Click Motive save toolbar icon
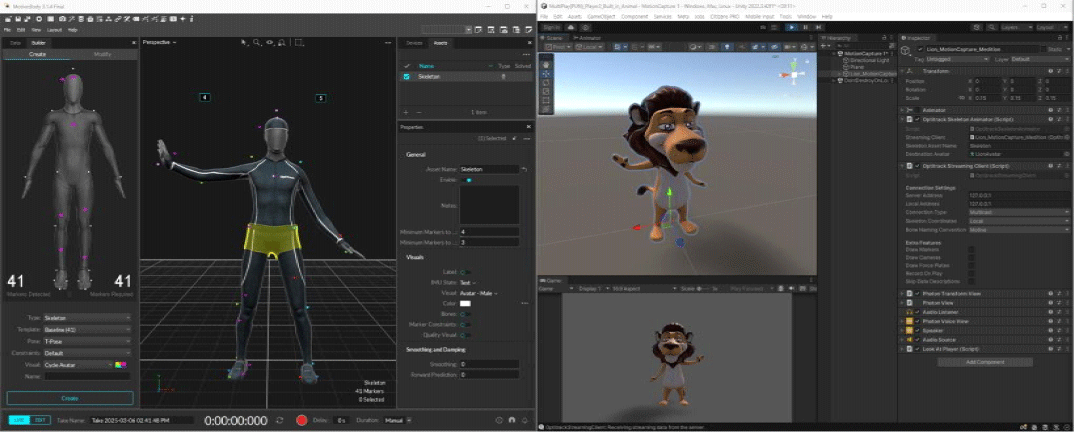Image resolution: width=1074 pixels, height=432 pixels. (x=18, y=18)
